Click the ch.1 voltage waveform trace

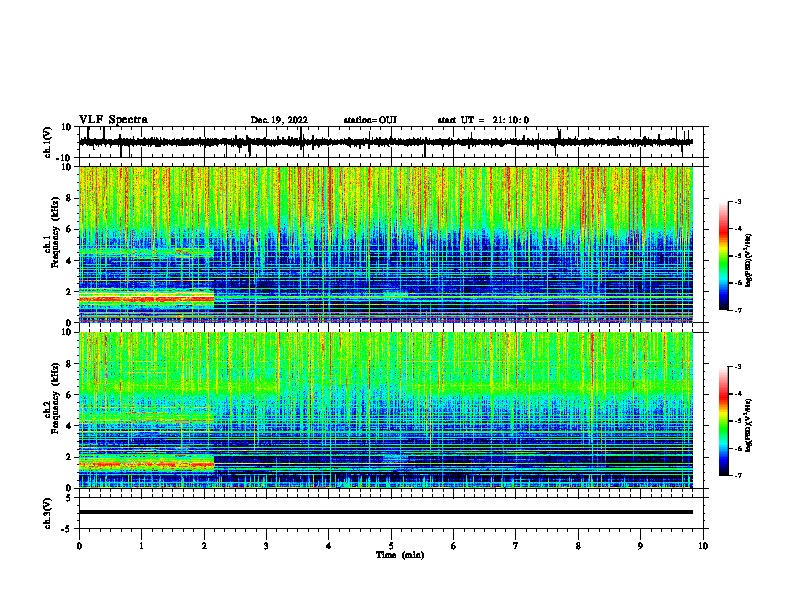click(x=385, y=142)
